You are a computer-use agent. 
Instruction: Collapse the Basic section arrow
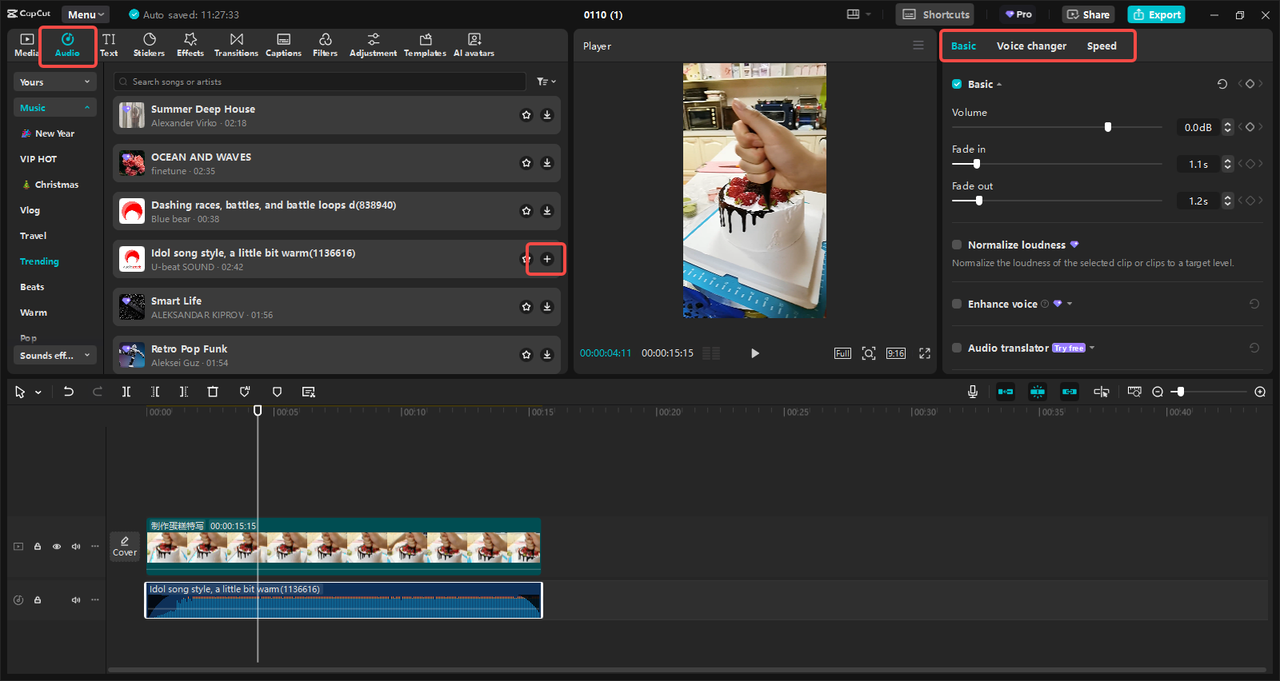tap(999, 84)
